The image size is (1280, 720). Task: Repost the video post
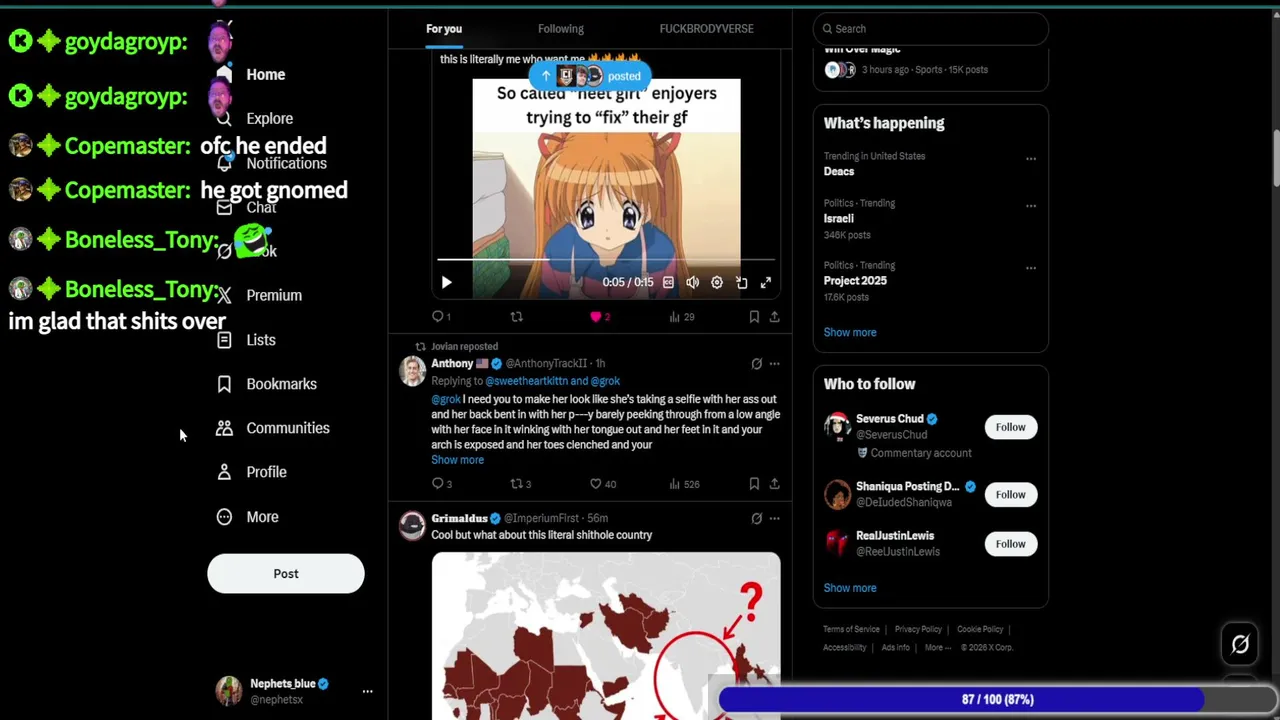(516, 317)
